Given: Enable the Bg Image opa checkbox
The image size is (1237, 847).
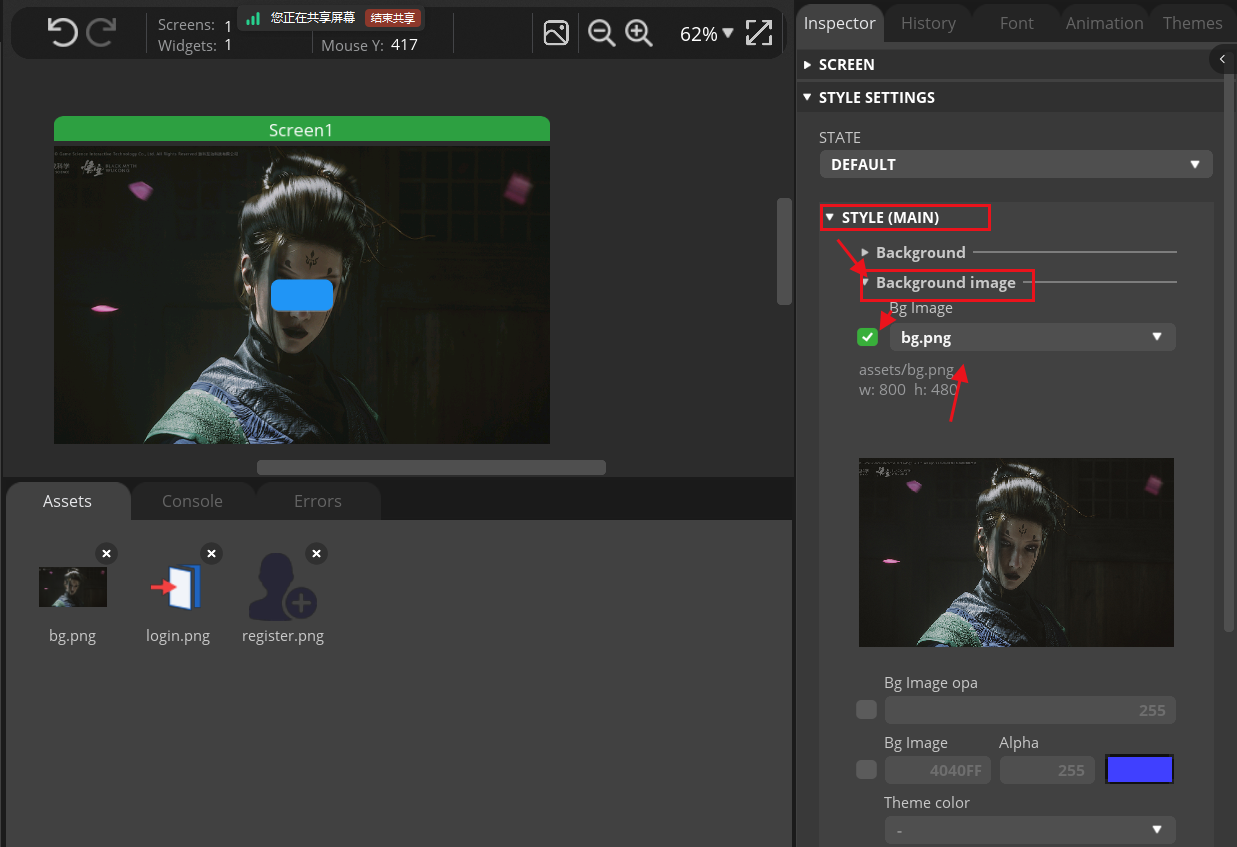Looking at the screenshot, I should point(867,710).
